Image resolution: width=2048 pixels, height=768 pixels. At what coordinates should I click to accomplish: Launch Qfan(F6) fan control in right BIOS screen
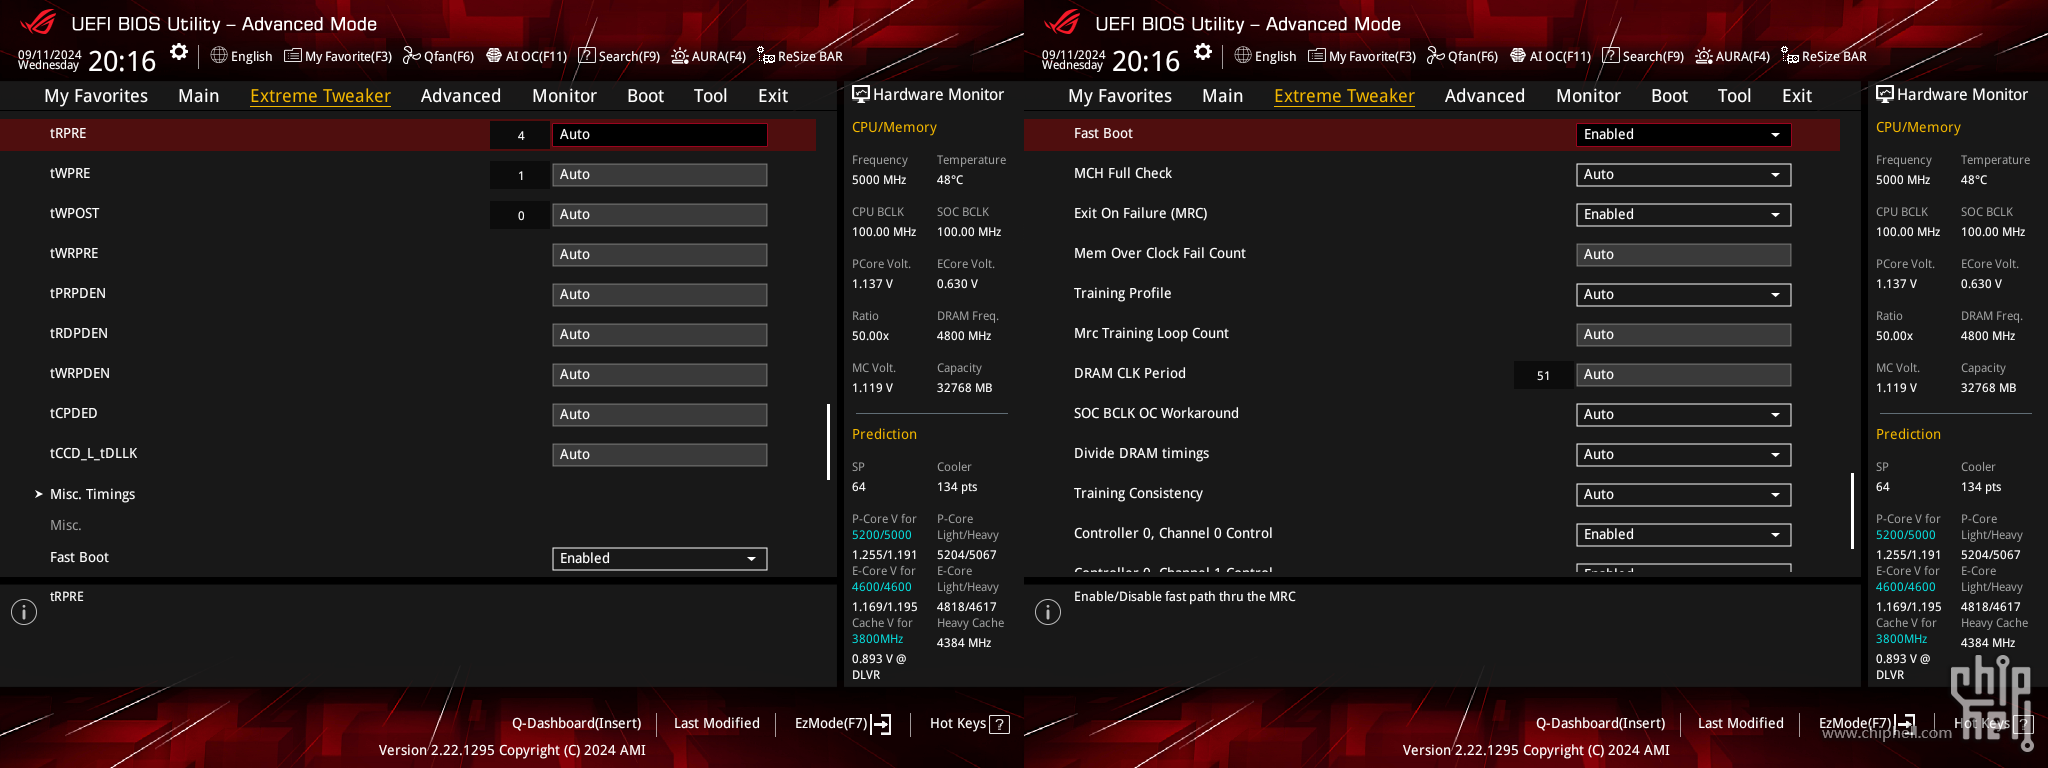(x=1462, y=56)
